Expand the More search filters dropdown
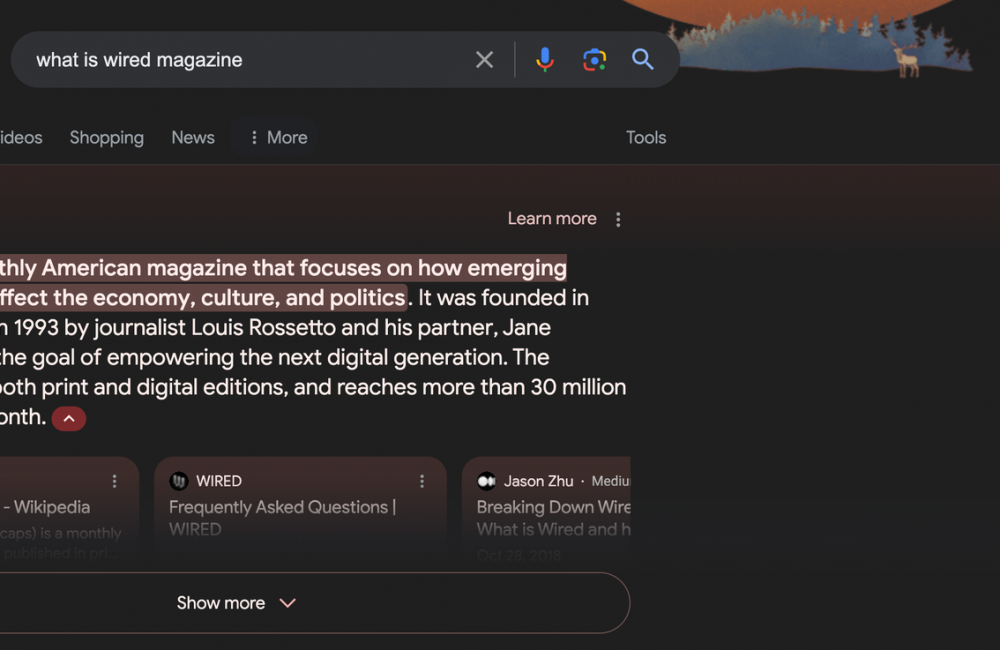 click(x=277, y=138)
